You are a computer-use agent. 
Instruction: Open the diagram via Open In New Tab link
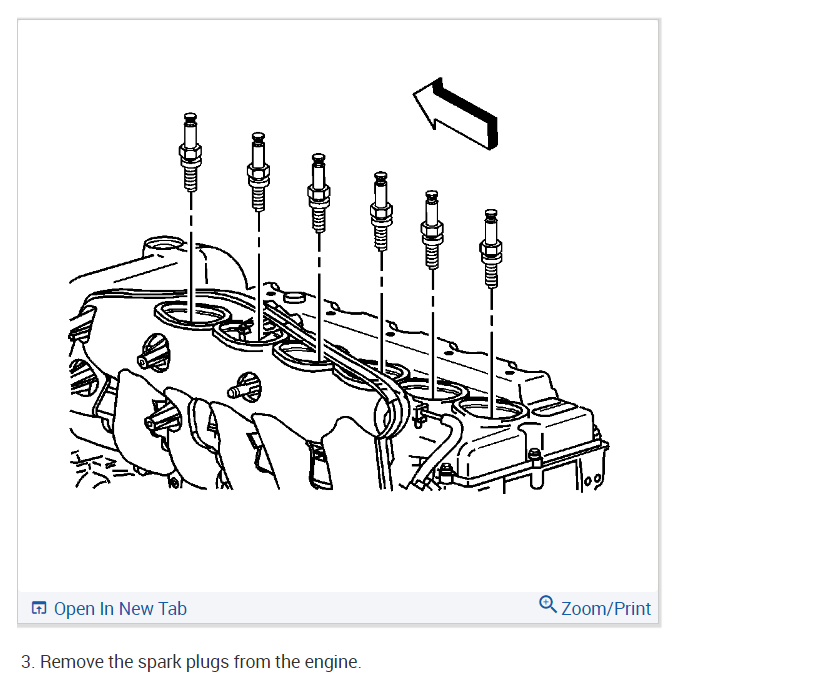pos(120,608)
